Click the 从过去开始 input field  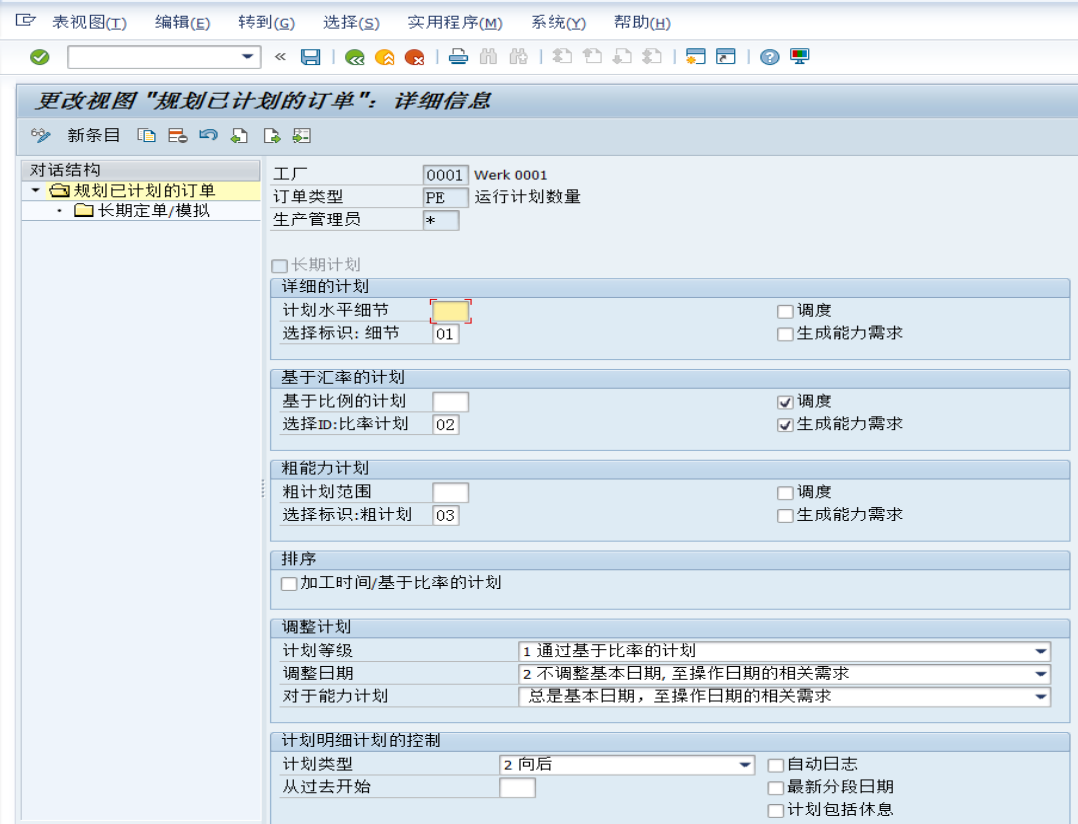click(x=517, y=788)
